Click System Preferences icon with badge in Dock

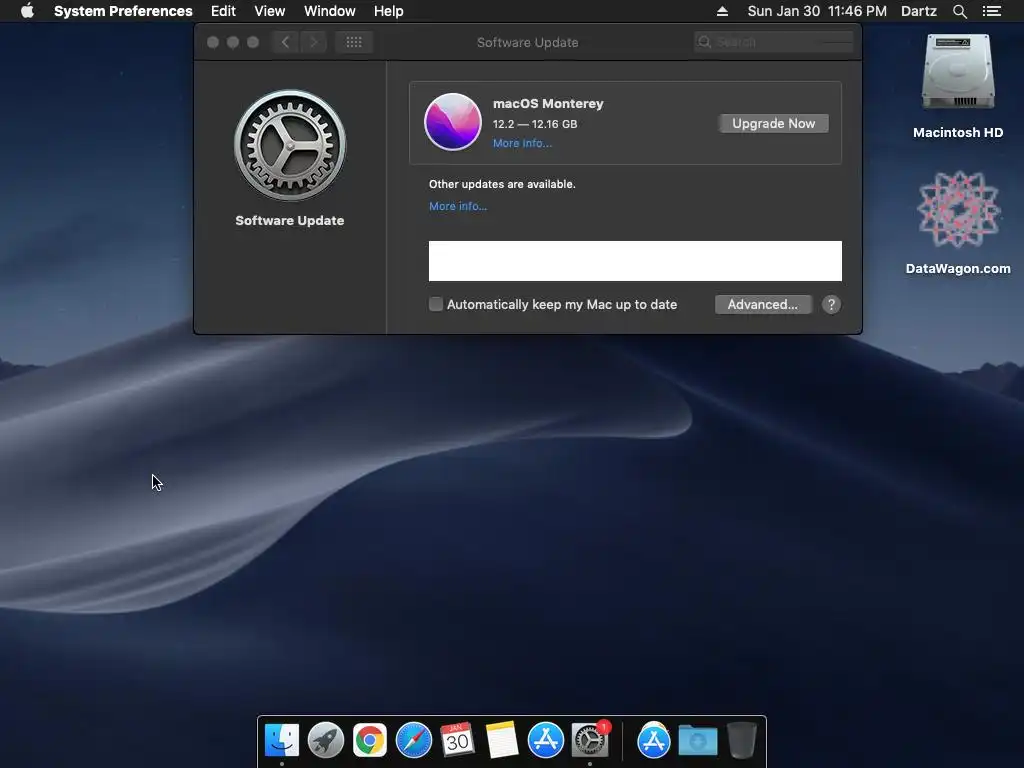pyautogui.click(x=590, y=740)
